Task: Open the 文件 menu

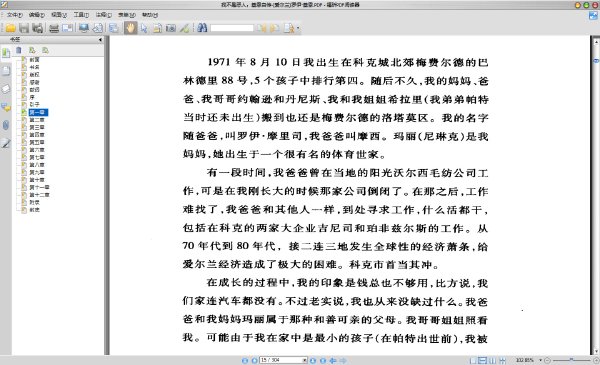Action: pos(15,15)
